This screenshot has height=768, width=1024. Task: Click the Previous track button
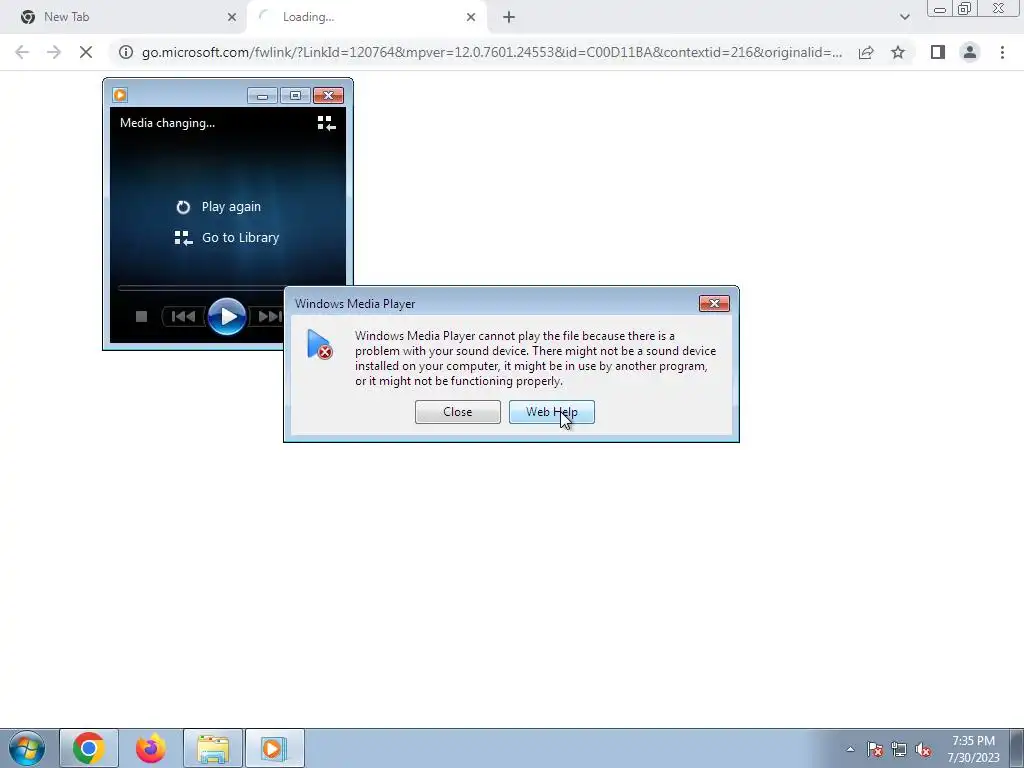click(x=184, y=317)
